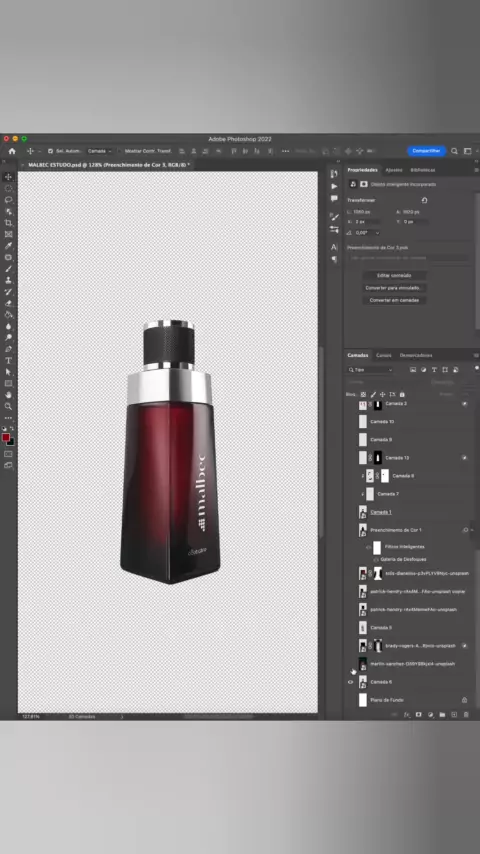Open the Camadas panel menu
480x854 pixels.
point(477,355)
